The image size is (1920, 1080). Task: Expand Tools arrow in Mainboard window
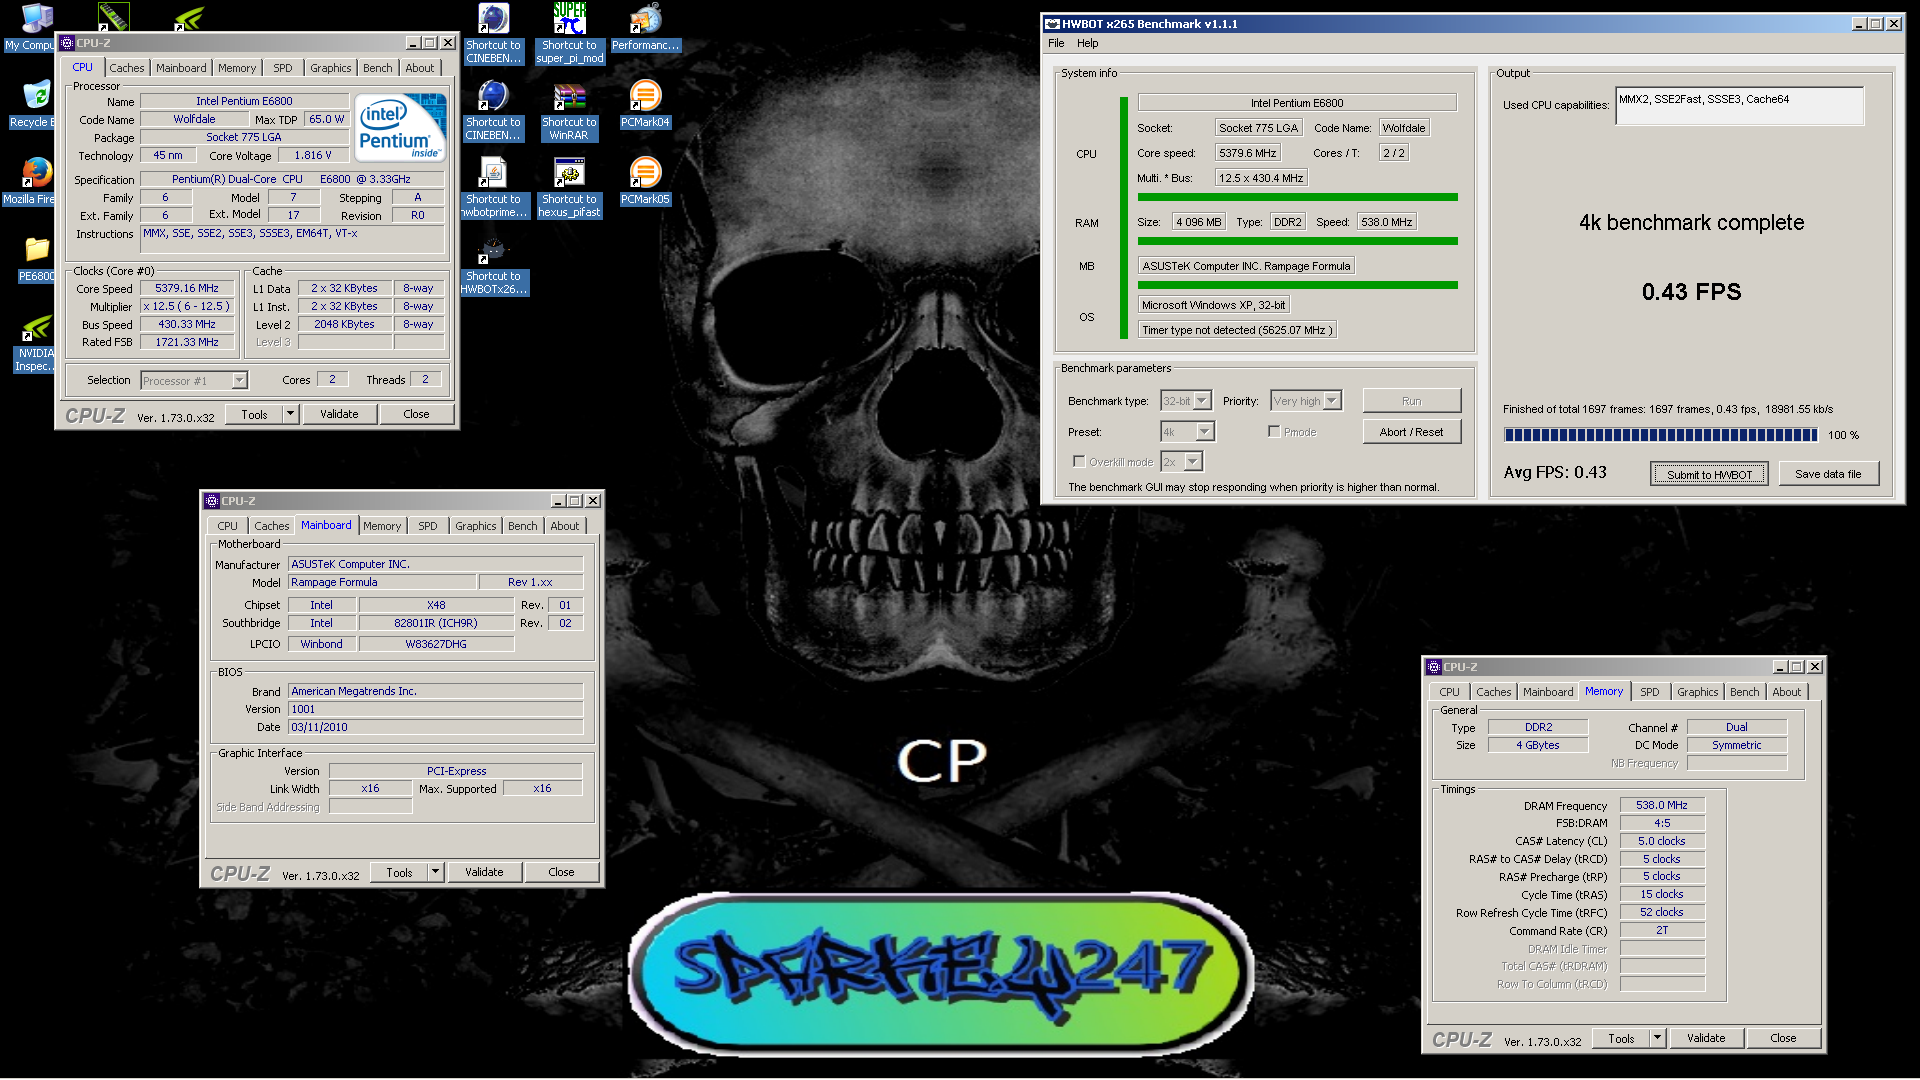click(435, 872)
